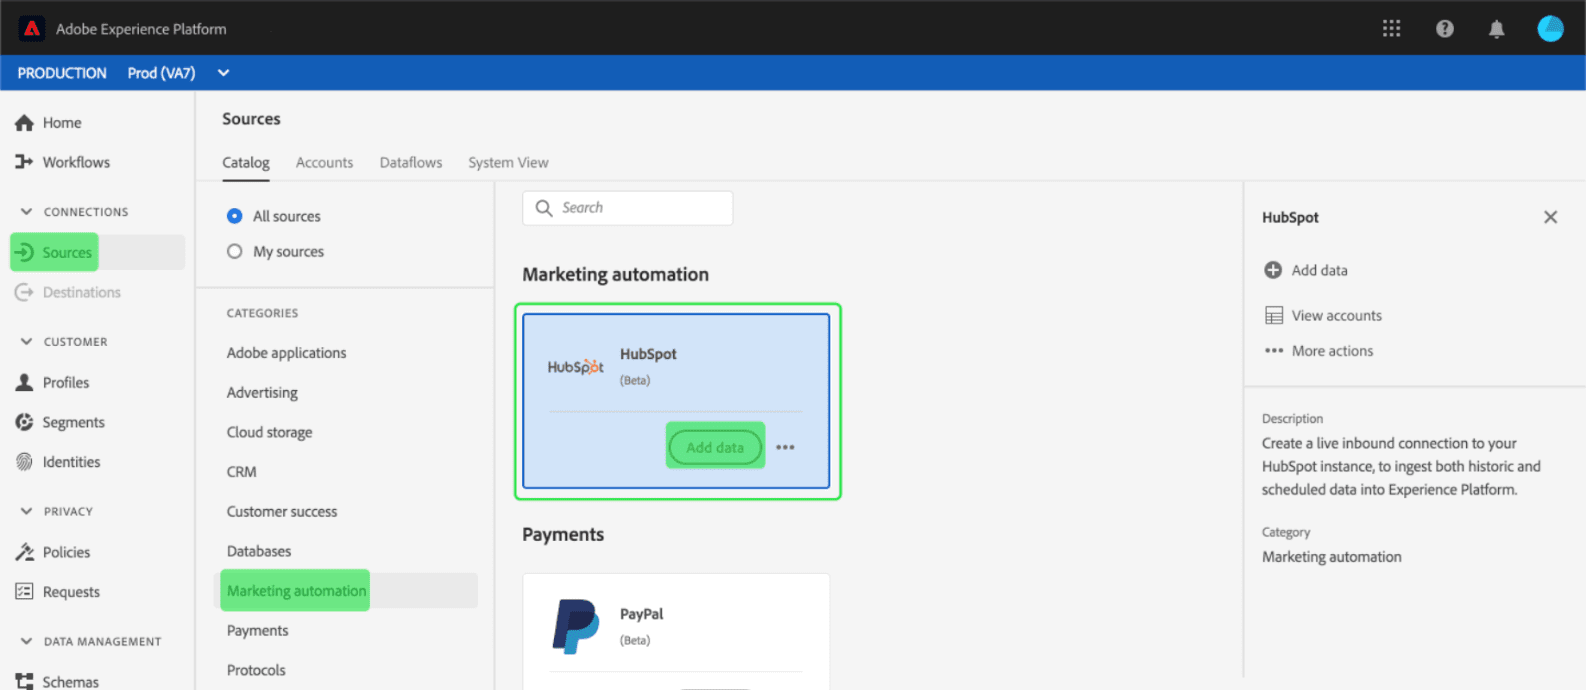The height and width of the screenshot is (690, 1586).
Task: Click the Home house icon
Action: click(x=24, y=123)
